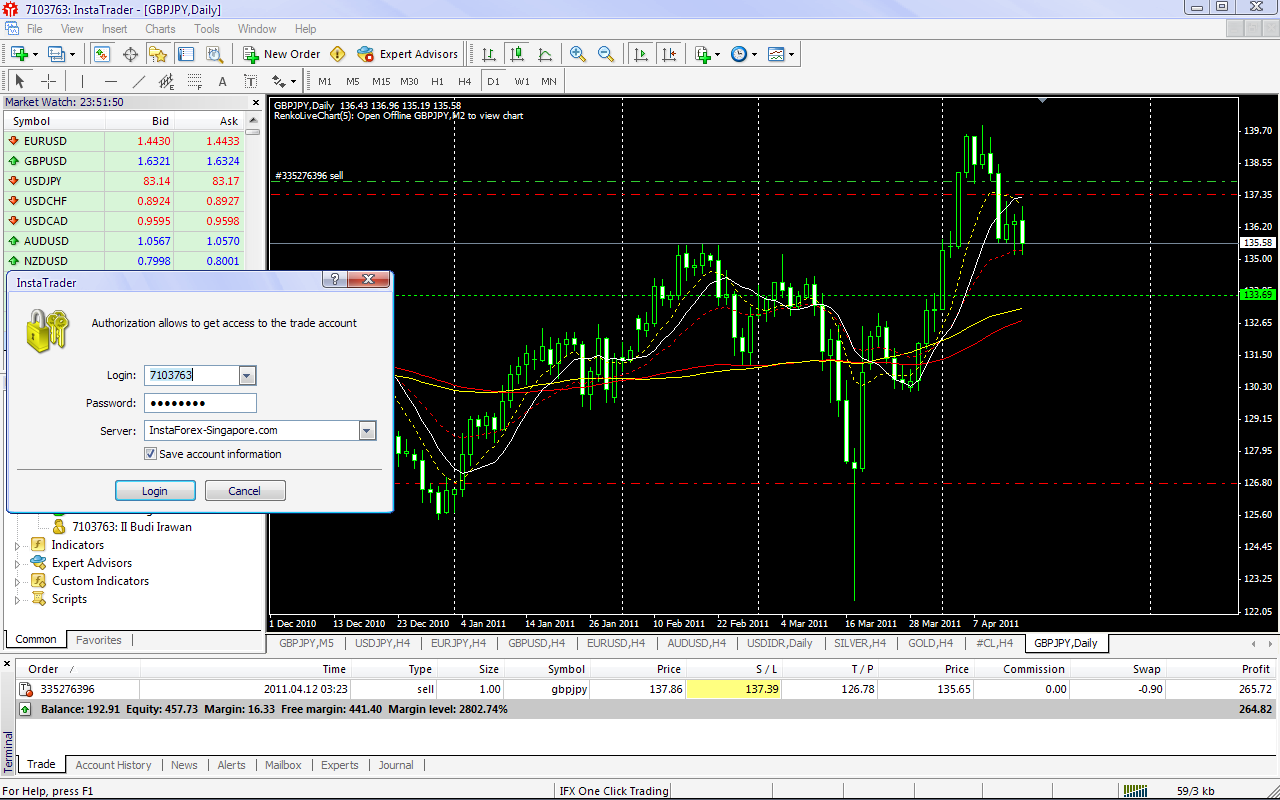Image resolution: width=1280 pixels, height=800 pixels.
Task: Toggle Chart Shift icon
Action: pyautogui.click(x=668, y=54)
